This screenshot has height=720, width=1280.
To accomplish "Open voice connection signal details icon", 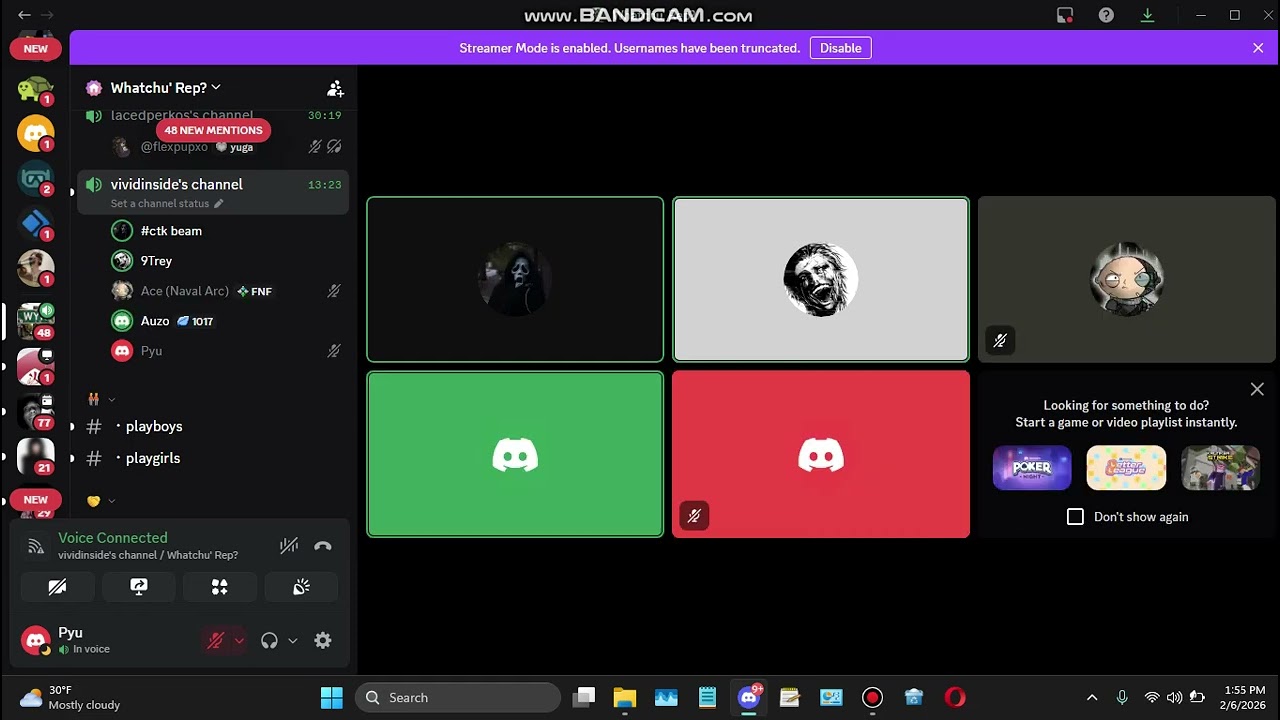I will [36, 546].
